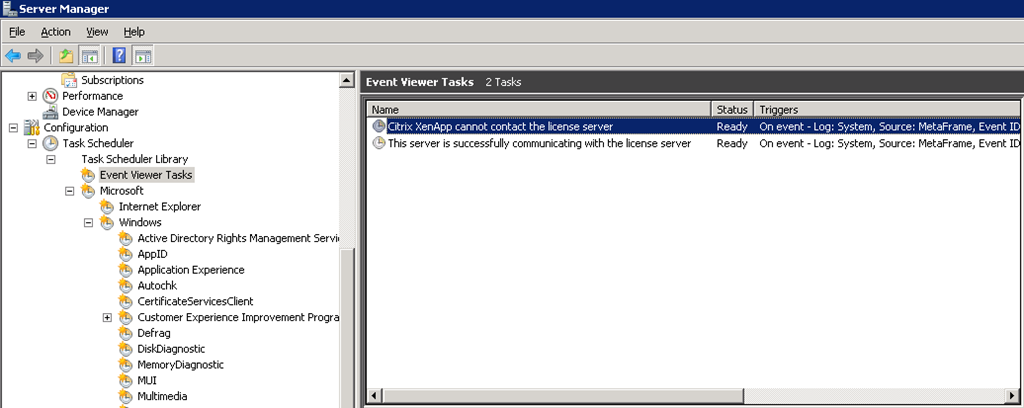Click the Windows task folder icon
This screenshot has width=1024, height=408.
[106, 222]
